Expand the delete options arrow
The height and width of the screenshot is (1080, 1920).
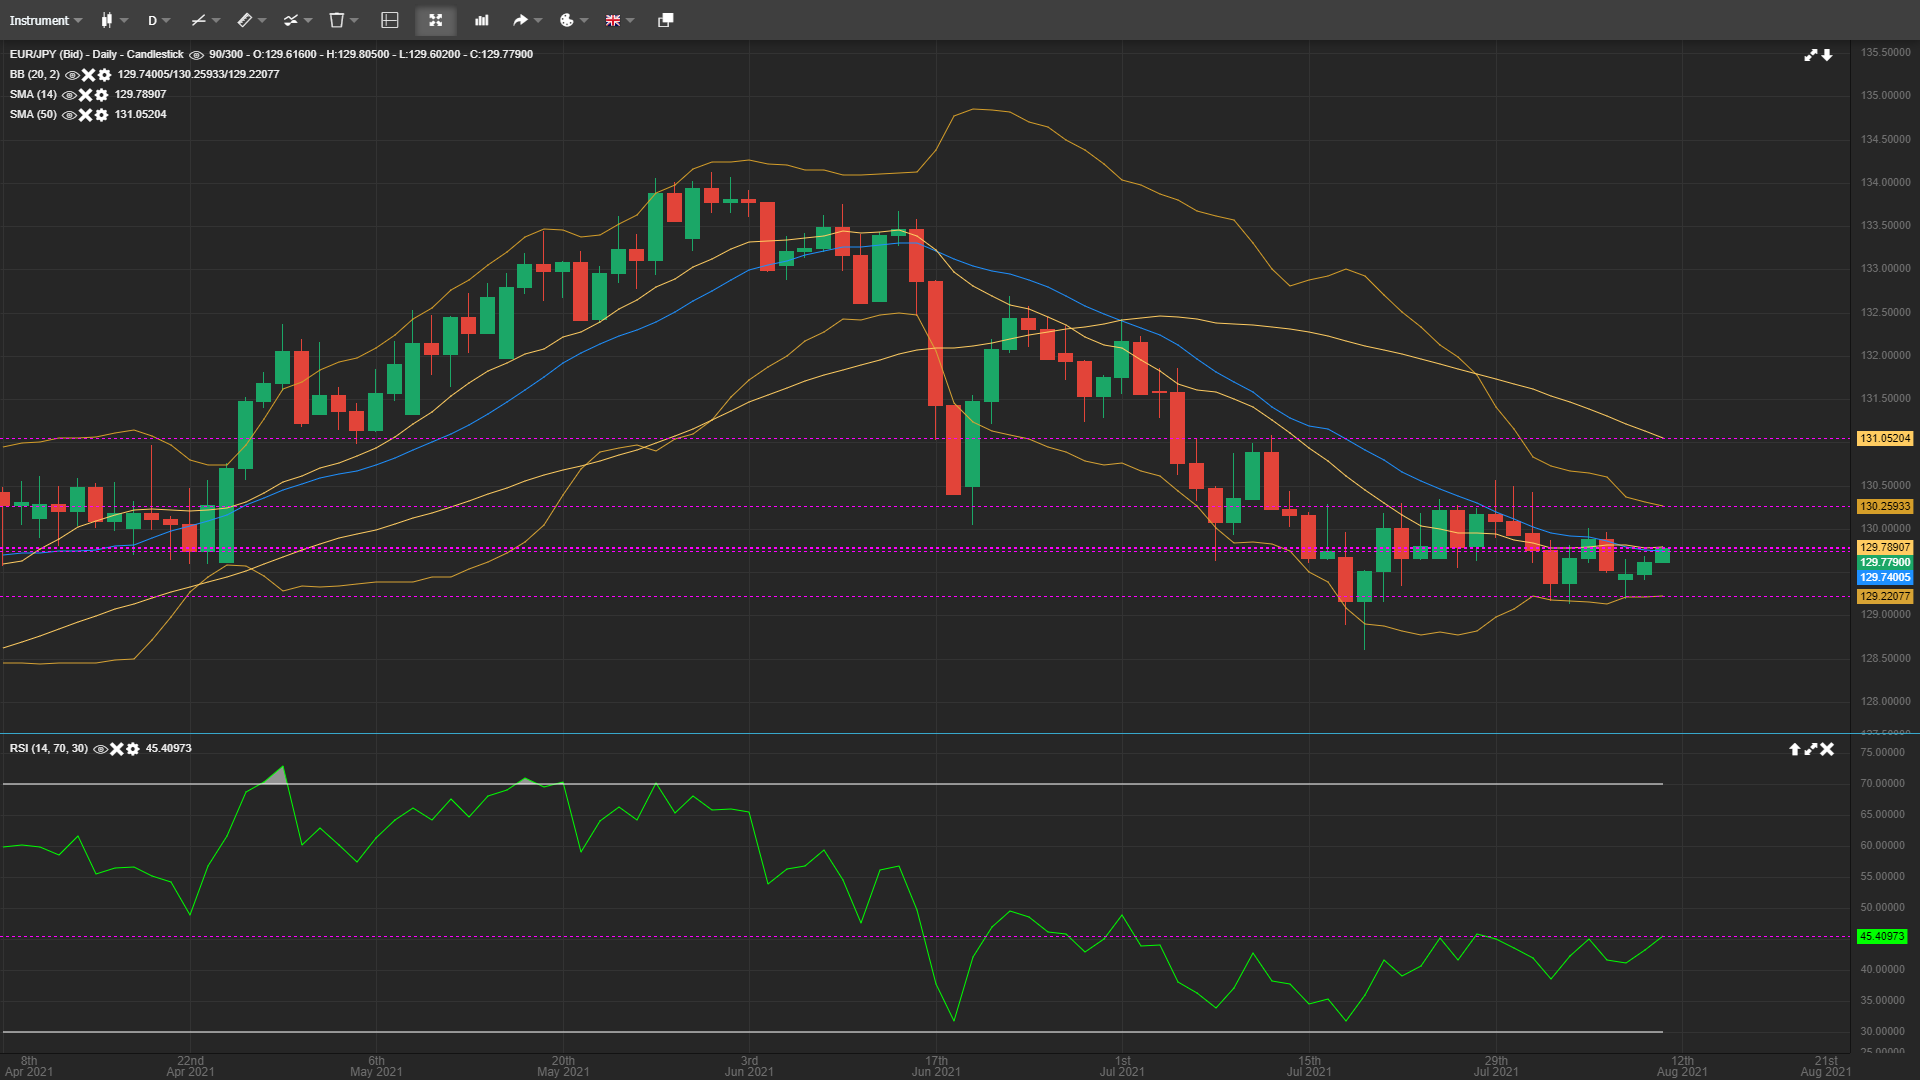click(x=354, y=20)
